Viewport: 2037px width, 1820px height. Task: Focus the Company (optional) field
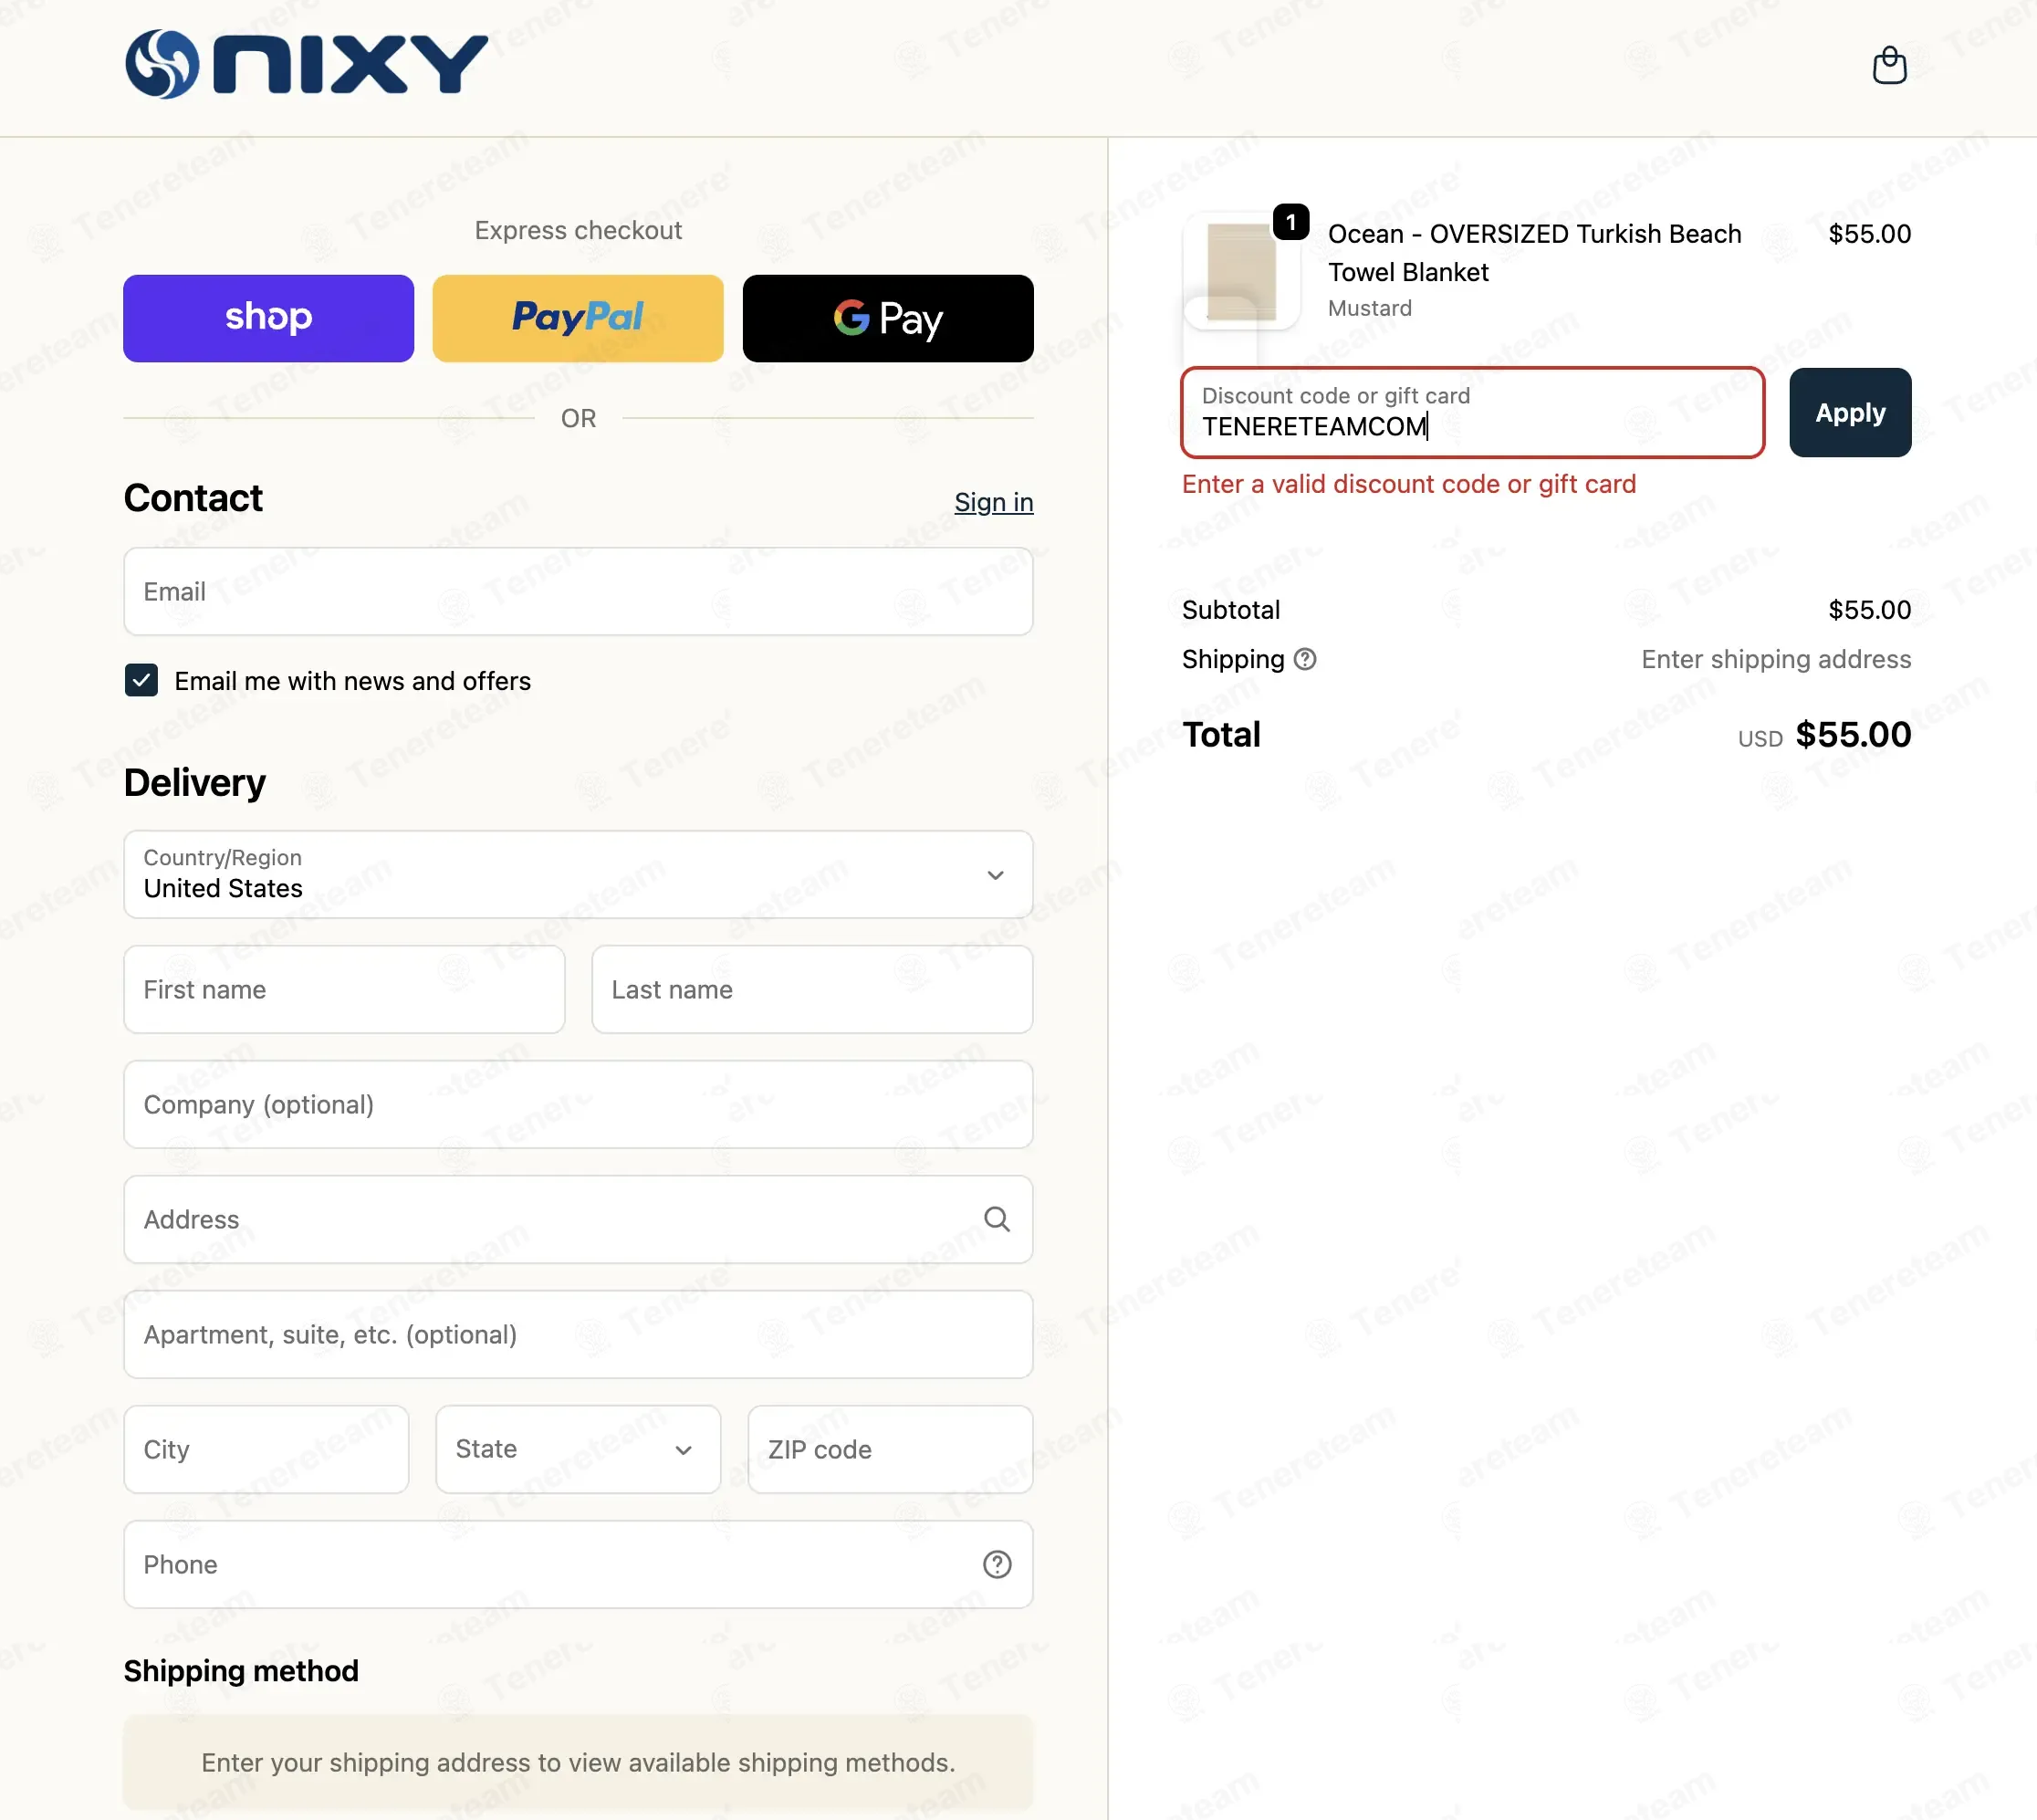coord(578,1104)
